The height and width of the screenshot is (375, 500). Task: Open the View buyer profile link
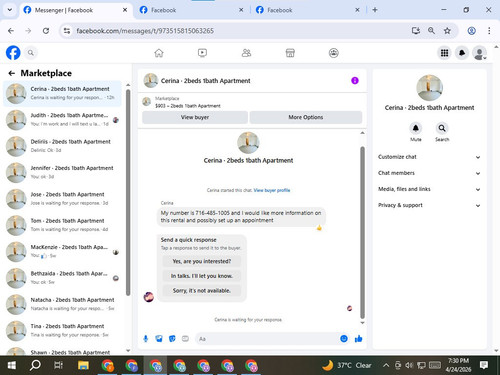coord(272,190)
